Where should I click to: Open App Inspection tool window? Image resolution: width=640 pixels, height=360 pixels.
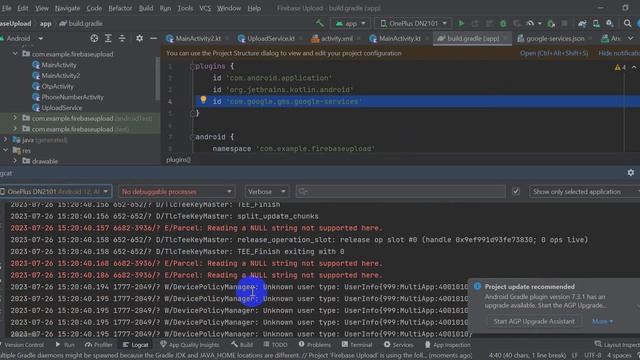(447, 345)
